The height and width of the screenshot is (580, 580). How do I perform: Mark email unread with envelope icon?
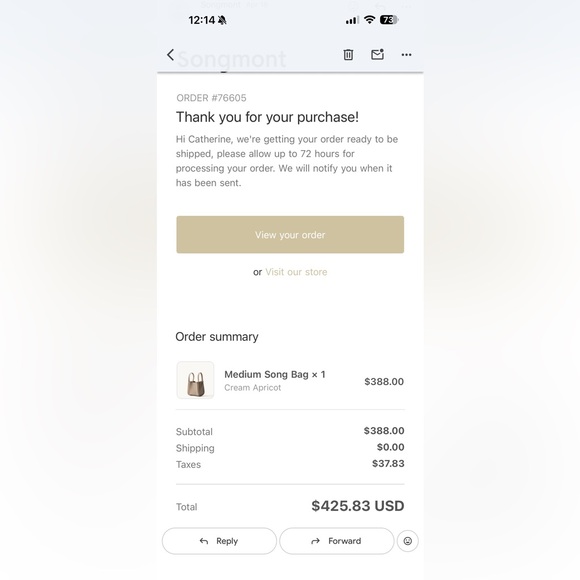[377, 54]
